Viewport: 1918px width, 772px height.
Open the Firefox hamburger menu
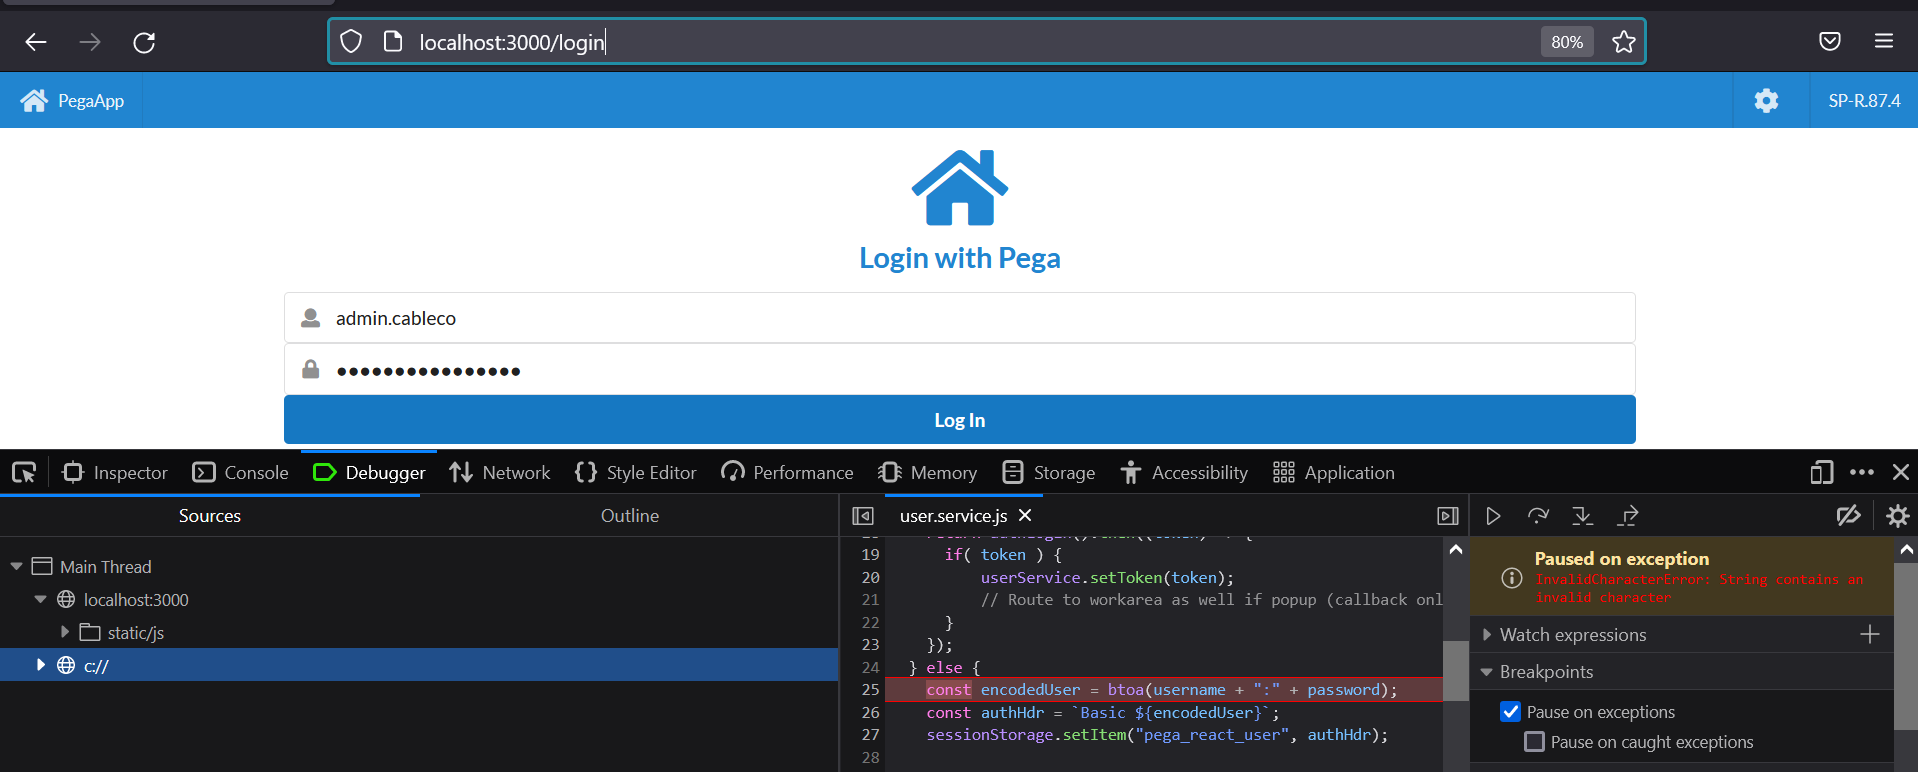click(1884, 41)
